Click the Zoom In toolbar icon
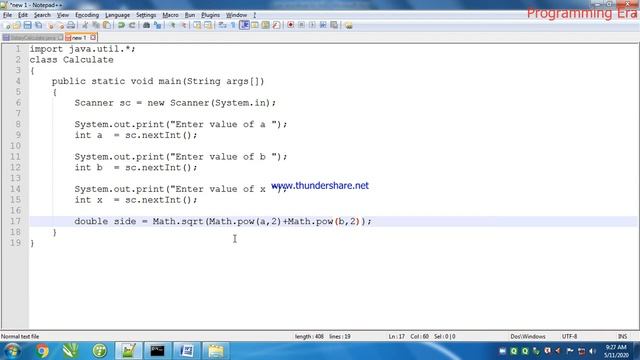640x360 pixels. click(x=173, y=25)
